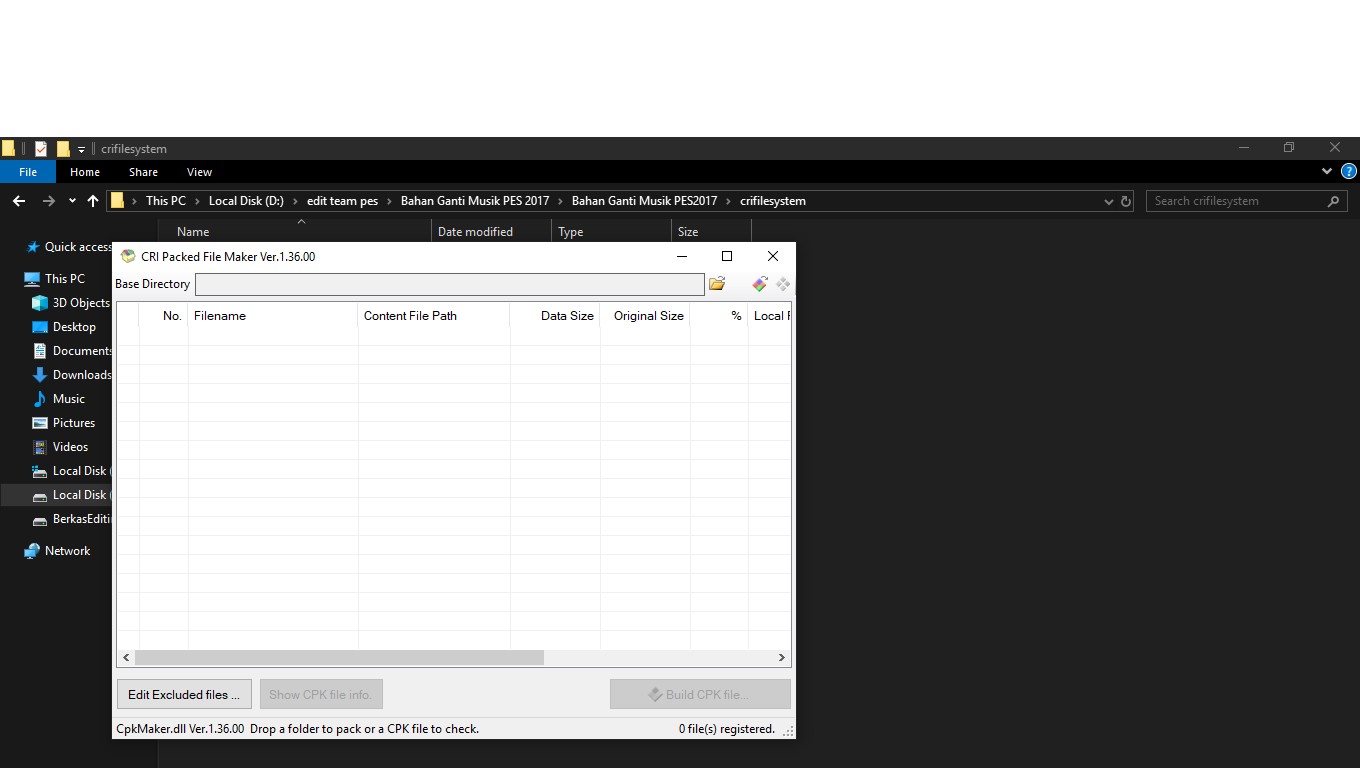Click the Content File Path column header
The height and width of the screenshot is (768, 1360).
434,316
